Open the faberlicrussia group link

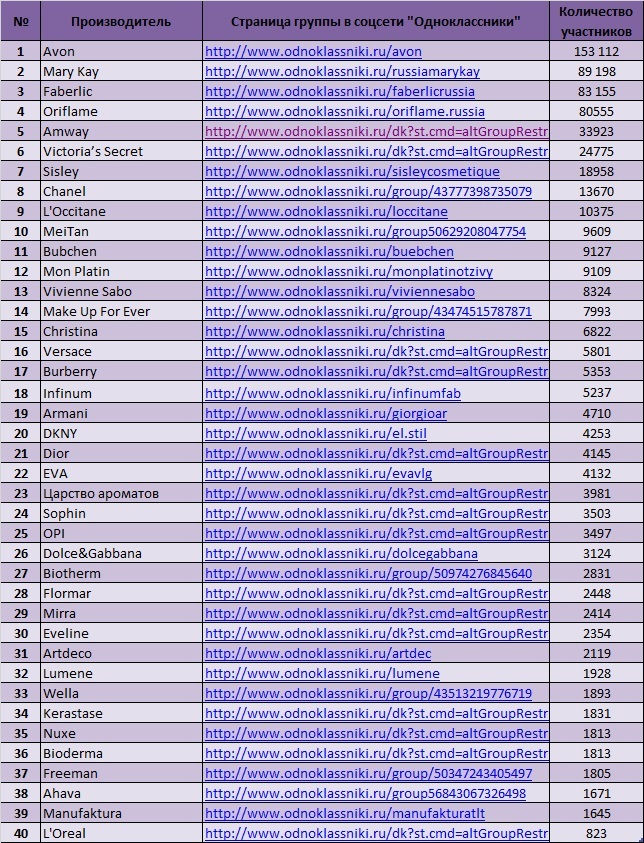(x=340, y=91)
